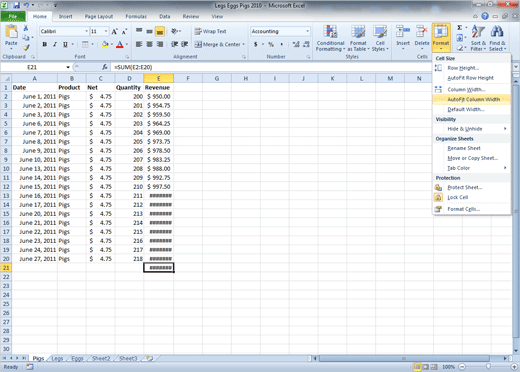Toggle the highlighted Bottom Align button
520x372 pixels.
point(160,31)
